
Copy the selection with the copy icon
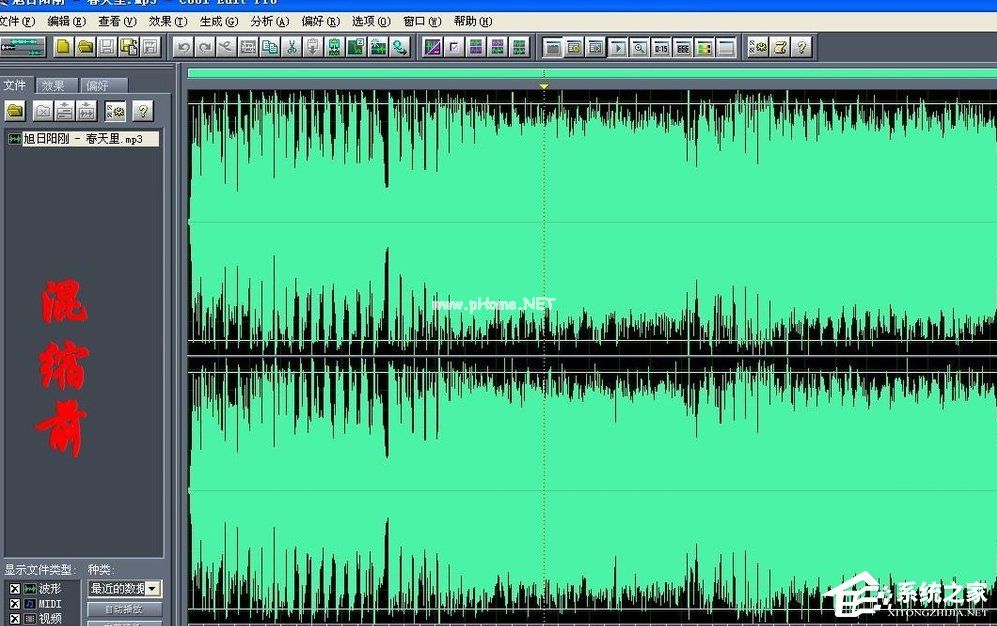click(270, 47)
